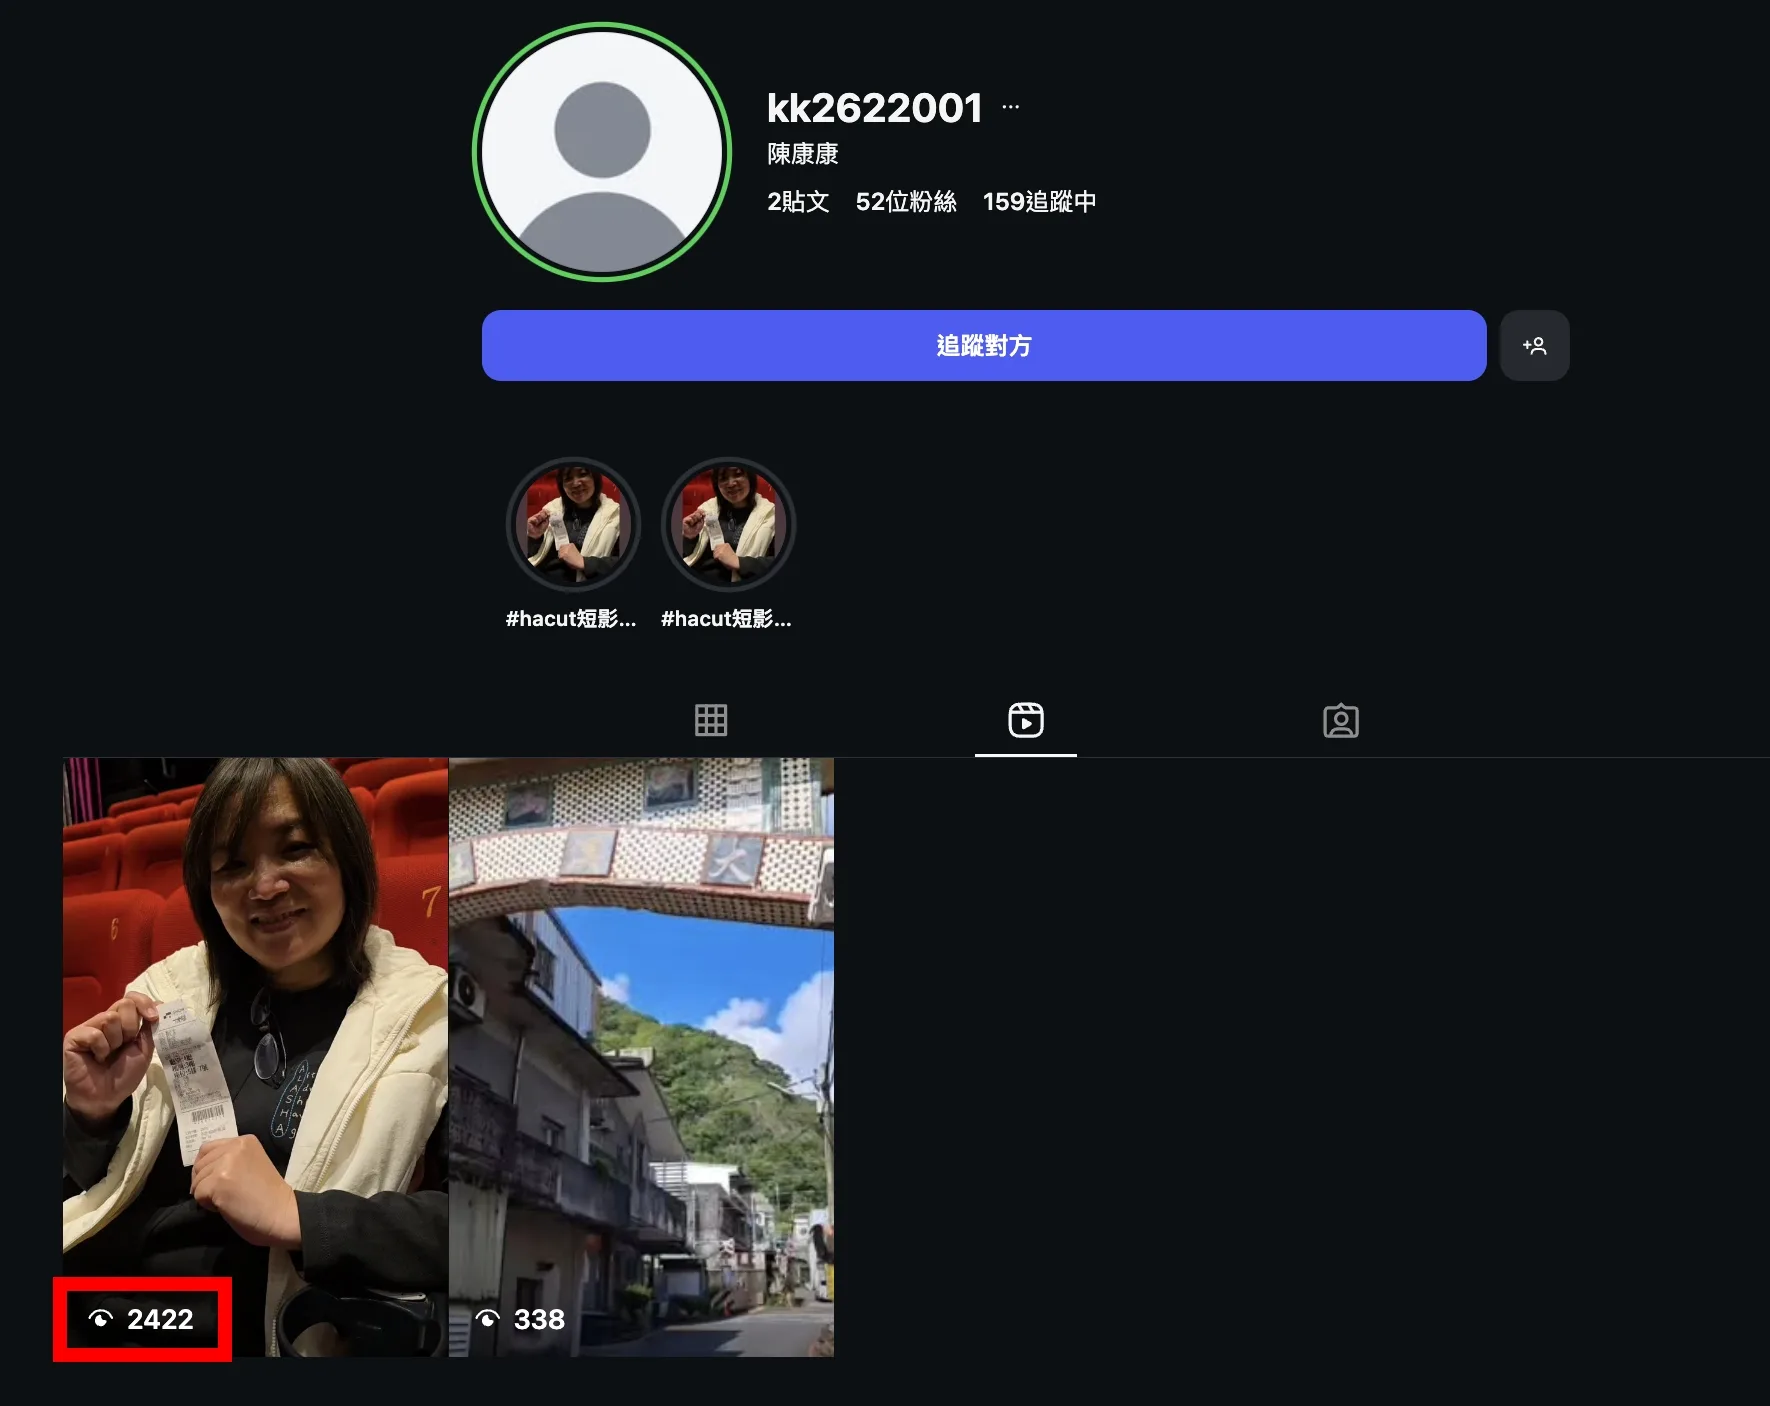Image resolution: width=1770 pixels, height=1406 pixels.
Task: Click the similar accounts suggestion icon
Action: coord(1535,345)
